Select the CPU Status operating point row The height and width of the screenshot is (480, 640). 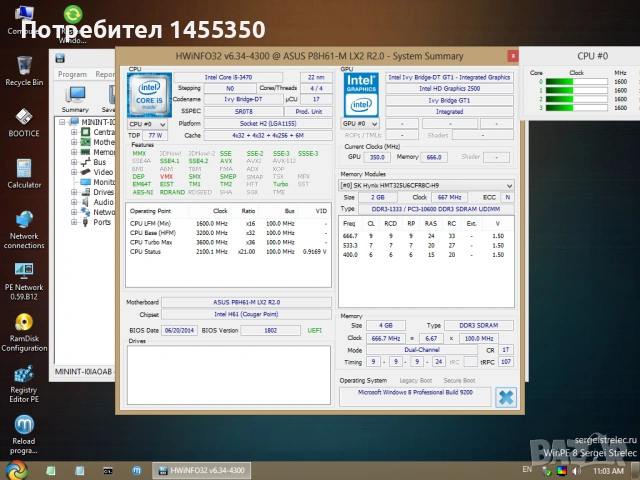click(228, 251)
